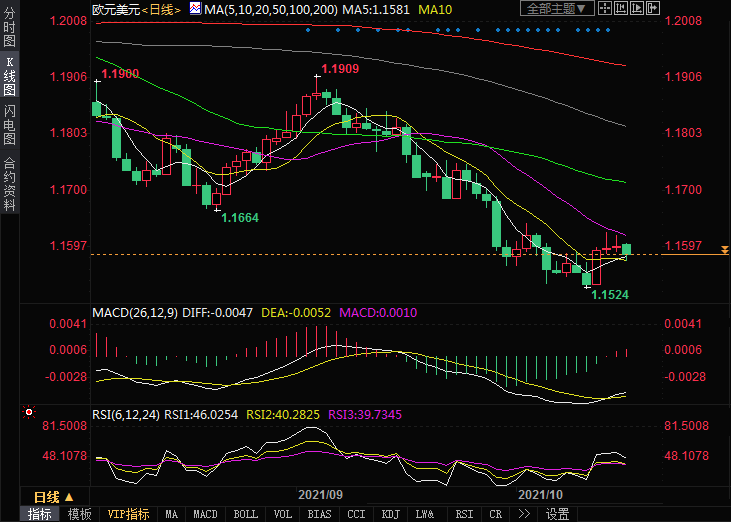
Task: Click the first toolbar icon right of 全部主题
Action: pos(607,9)
